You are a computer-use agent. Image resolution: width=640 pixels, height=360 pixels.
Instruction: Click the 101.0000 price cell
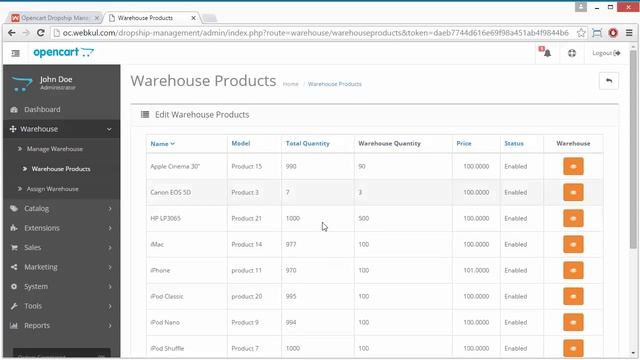pyautogui.click(x=476, y=270)
